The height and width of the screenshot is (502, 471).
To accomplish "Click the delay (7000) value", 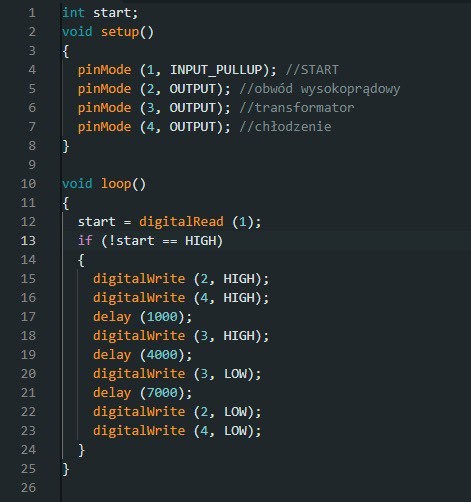I will (162, 393).
